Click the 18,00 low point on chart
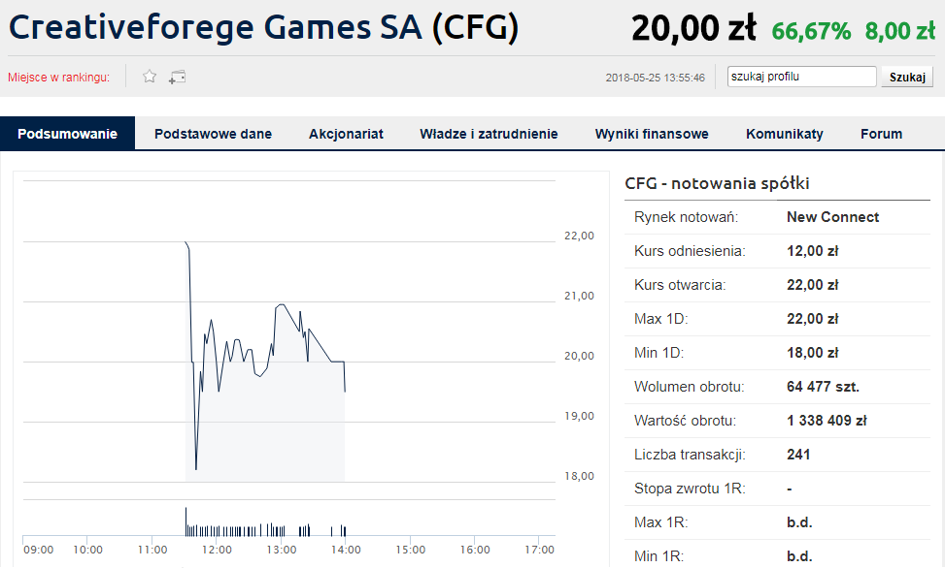 tap(196, 469)
